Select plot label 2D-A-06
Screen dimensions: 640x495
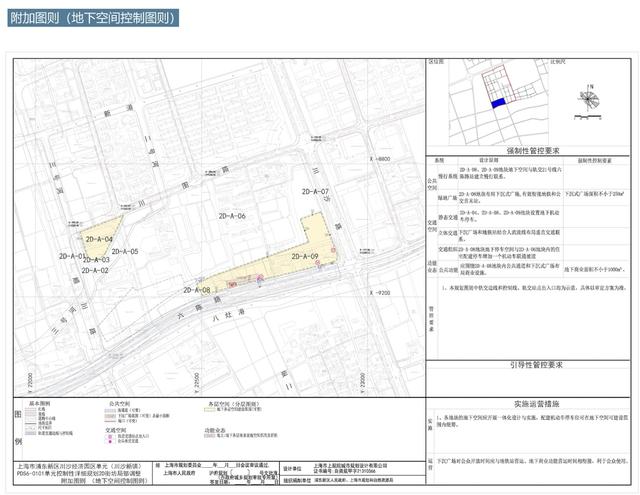[x=232, y=216]
